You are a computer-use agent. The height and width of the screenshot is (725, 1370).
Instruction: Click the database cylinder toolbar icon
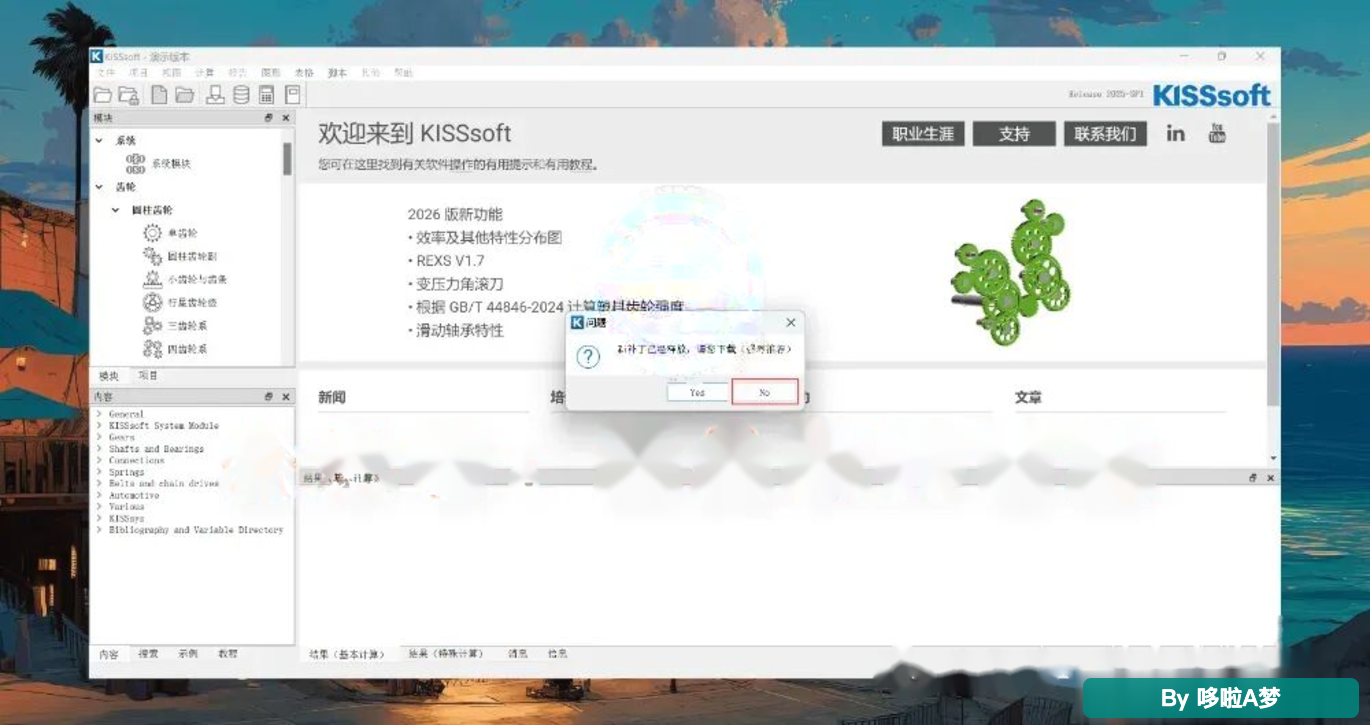241,95
